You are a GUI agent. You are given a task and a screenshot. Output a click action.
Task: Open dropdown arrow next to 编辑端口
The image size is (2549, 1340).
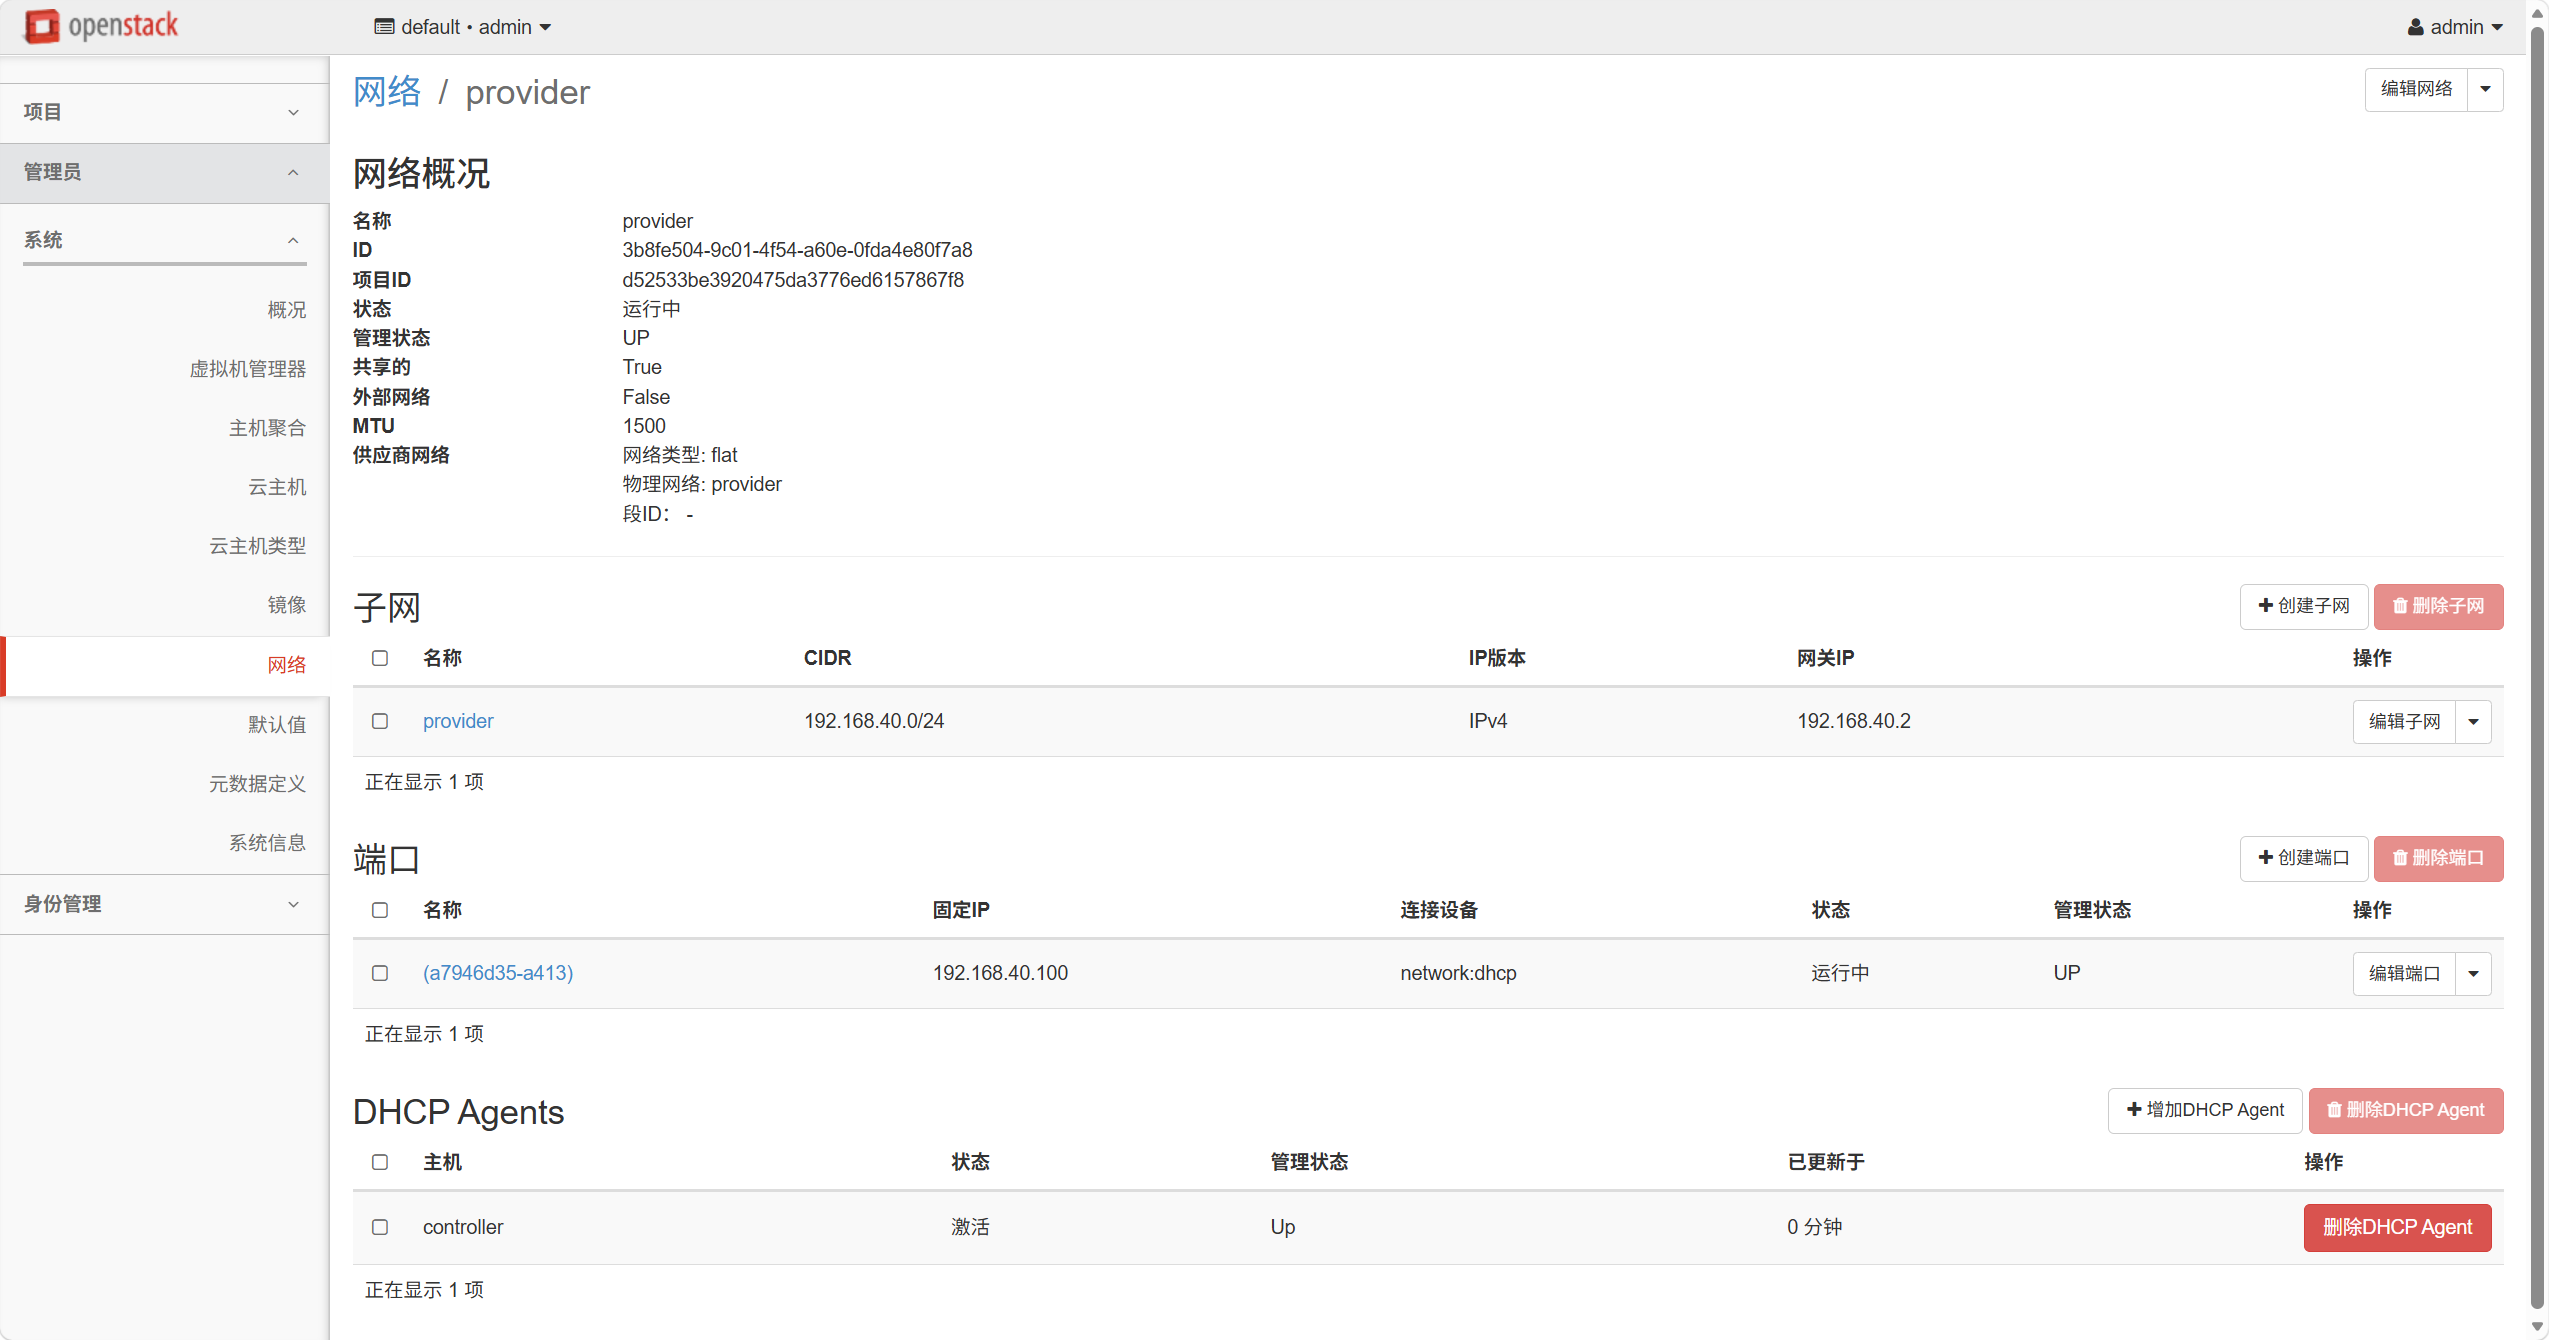coord(2473,974)
